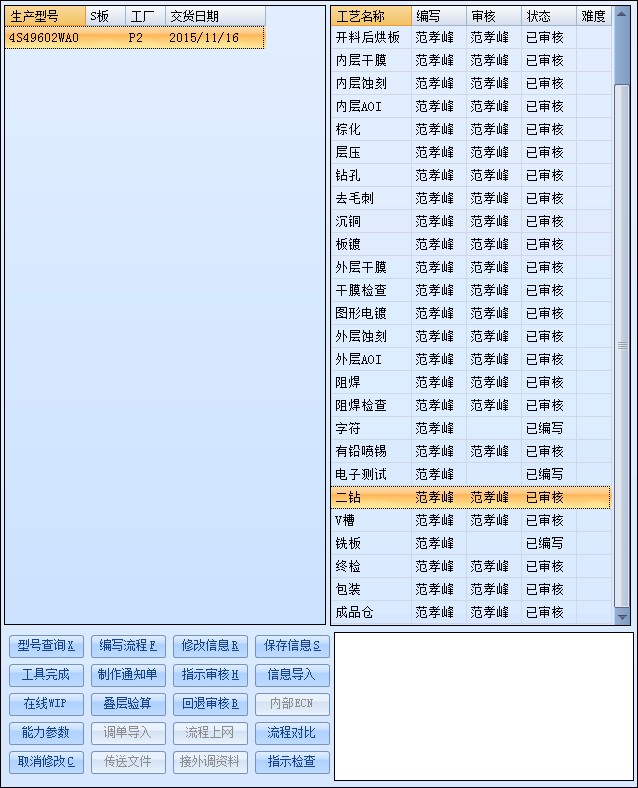
Task: Click the 工具完成 button
Action: point(46,675)
